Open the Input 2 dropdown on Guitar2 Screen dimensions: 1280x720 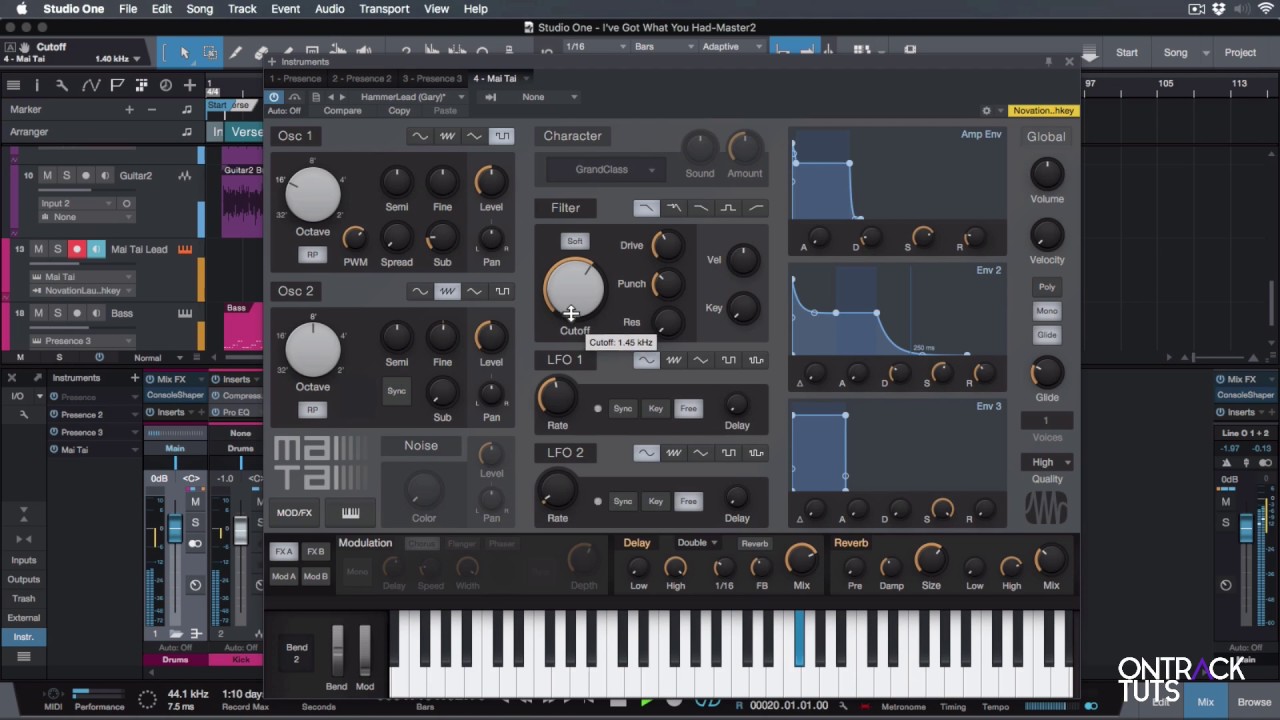click(x=77, y=203)
